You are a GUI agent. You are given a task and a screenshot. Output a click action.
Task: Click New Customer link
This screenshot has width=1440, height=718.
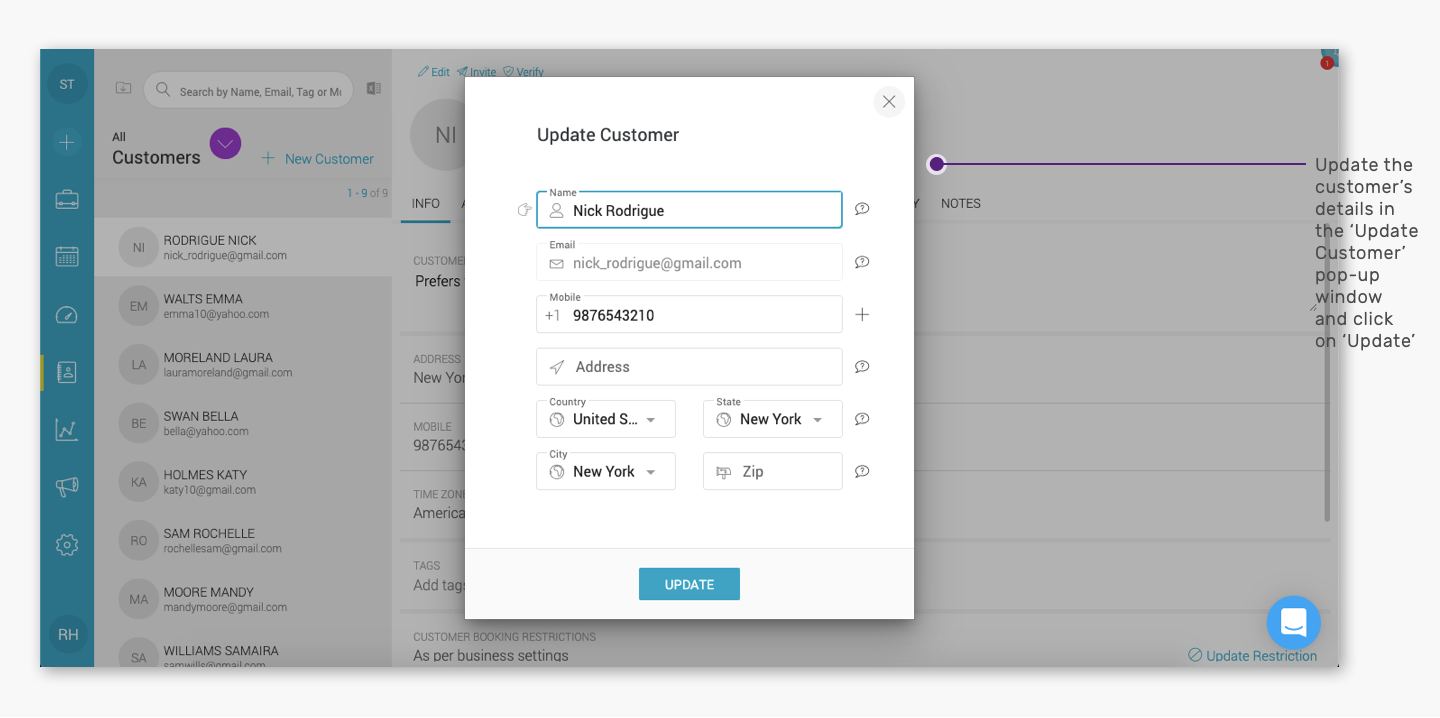tap(318, 158)
